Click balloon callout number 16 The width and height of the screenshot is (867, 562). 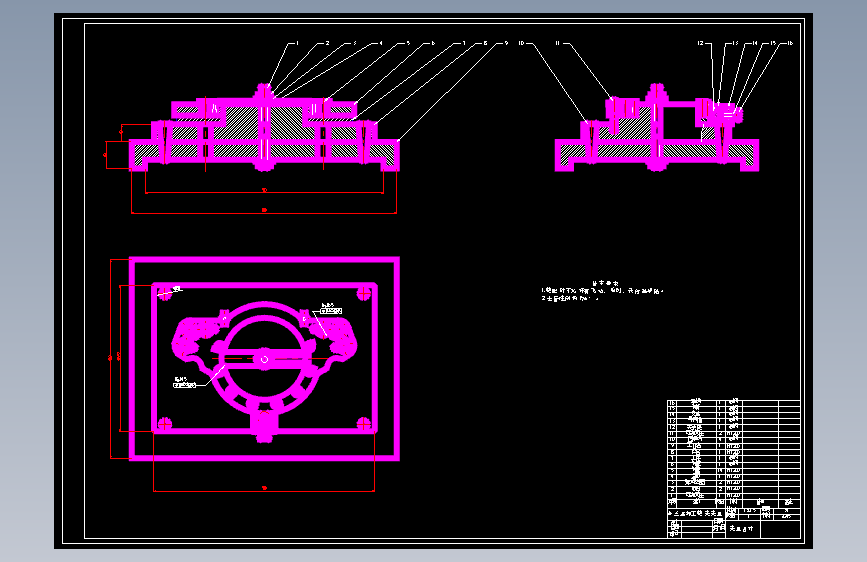point(790,43)
